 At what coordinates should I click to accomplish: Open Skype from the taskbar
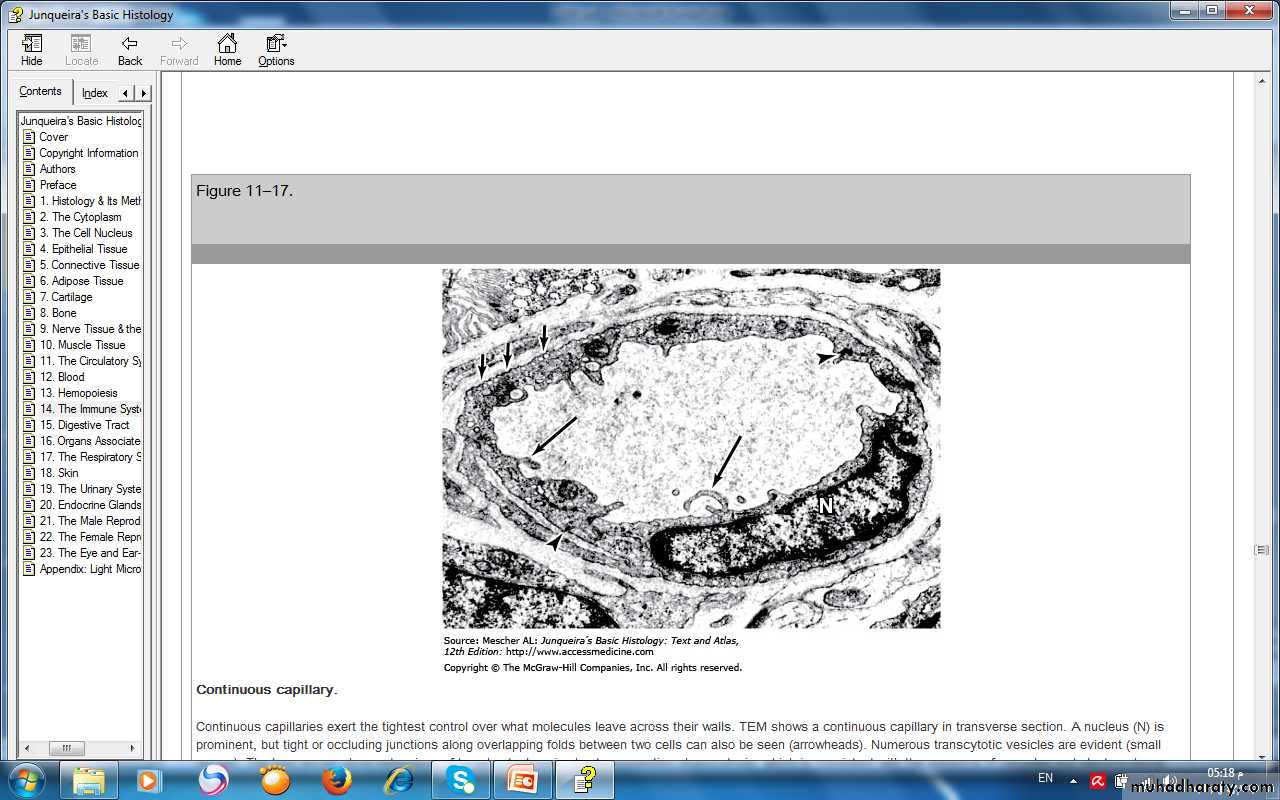(x=461, y=779)
